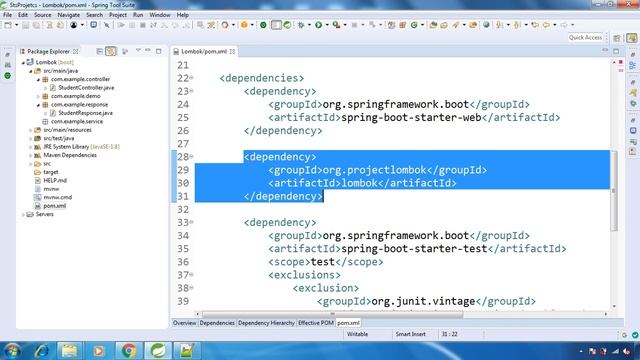Expand the Maven Dependencies node
The image size is (640, 360).
click(31, 156)
